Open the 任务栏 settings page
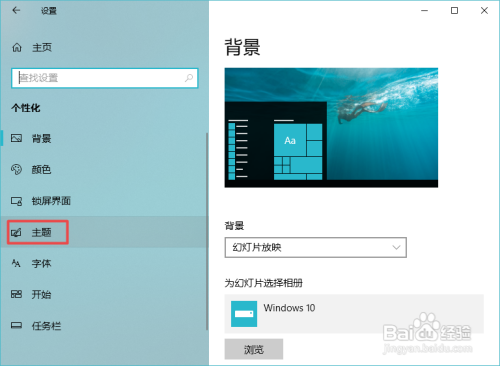 tap(103, 325)
